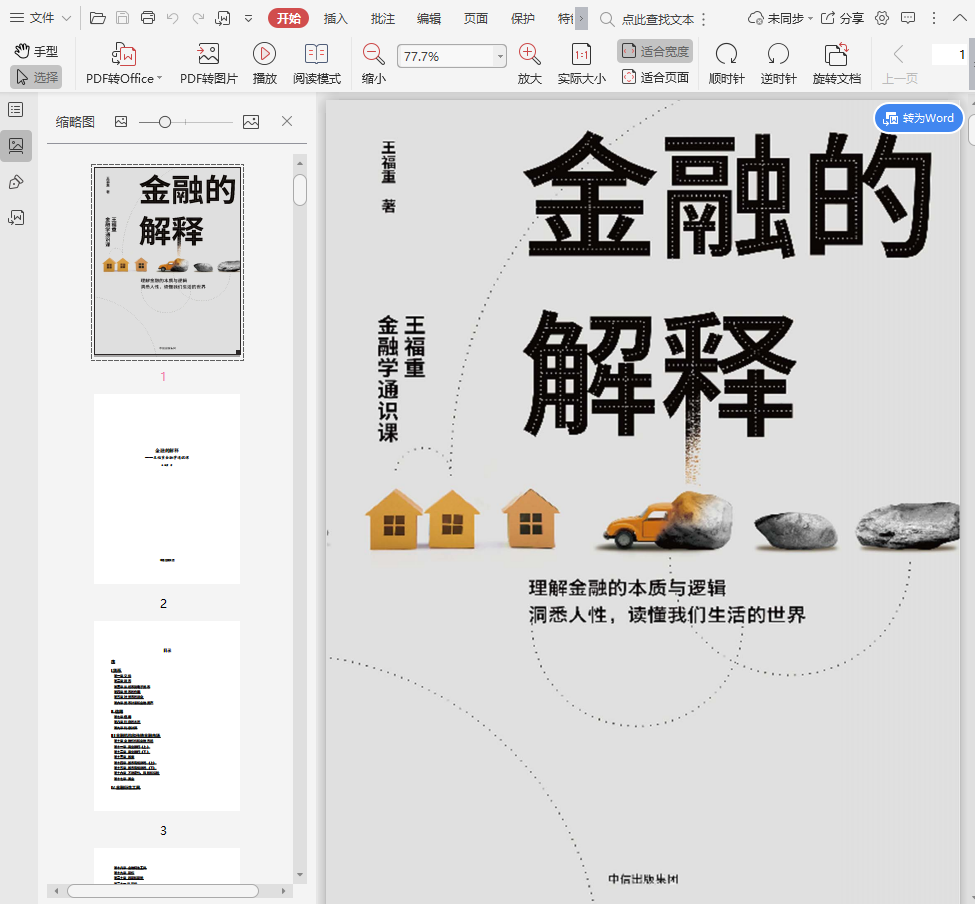
Task: Click the 转为Word button
Action: click(x=919, y=118)
